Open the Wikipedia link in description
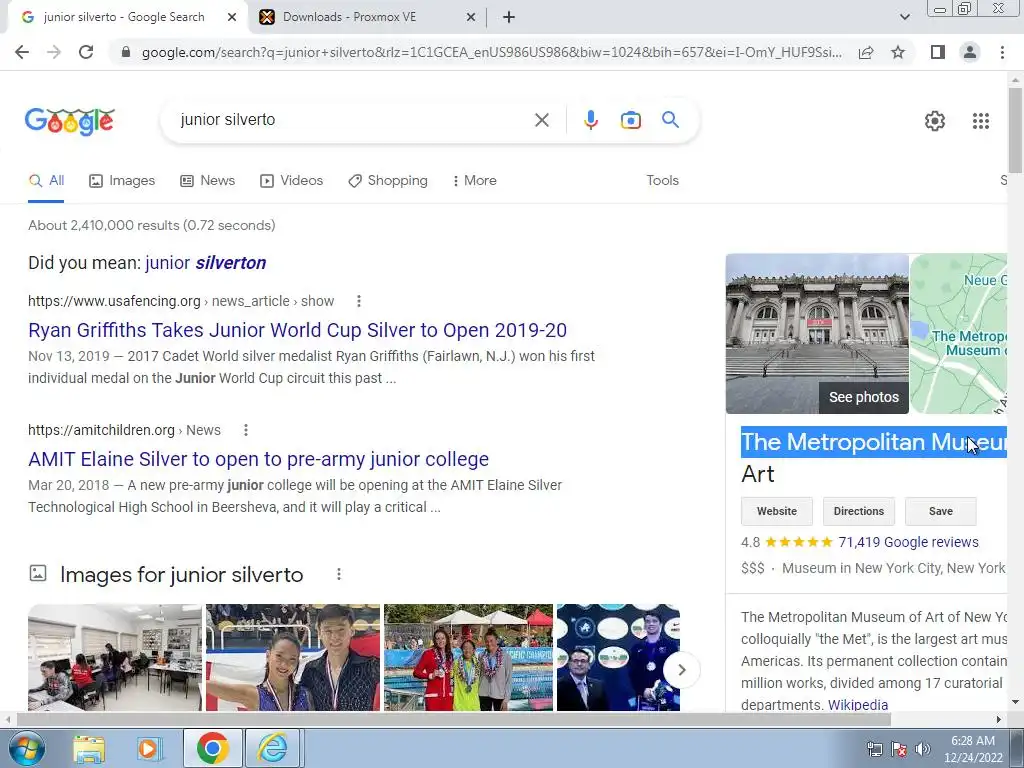Viewport: 1024px width, 768px height. (x=857, y=705)
